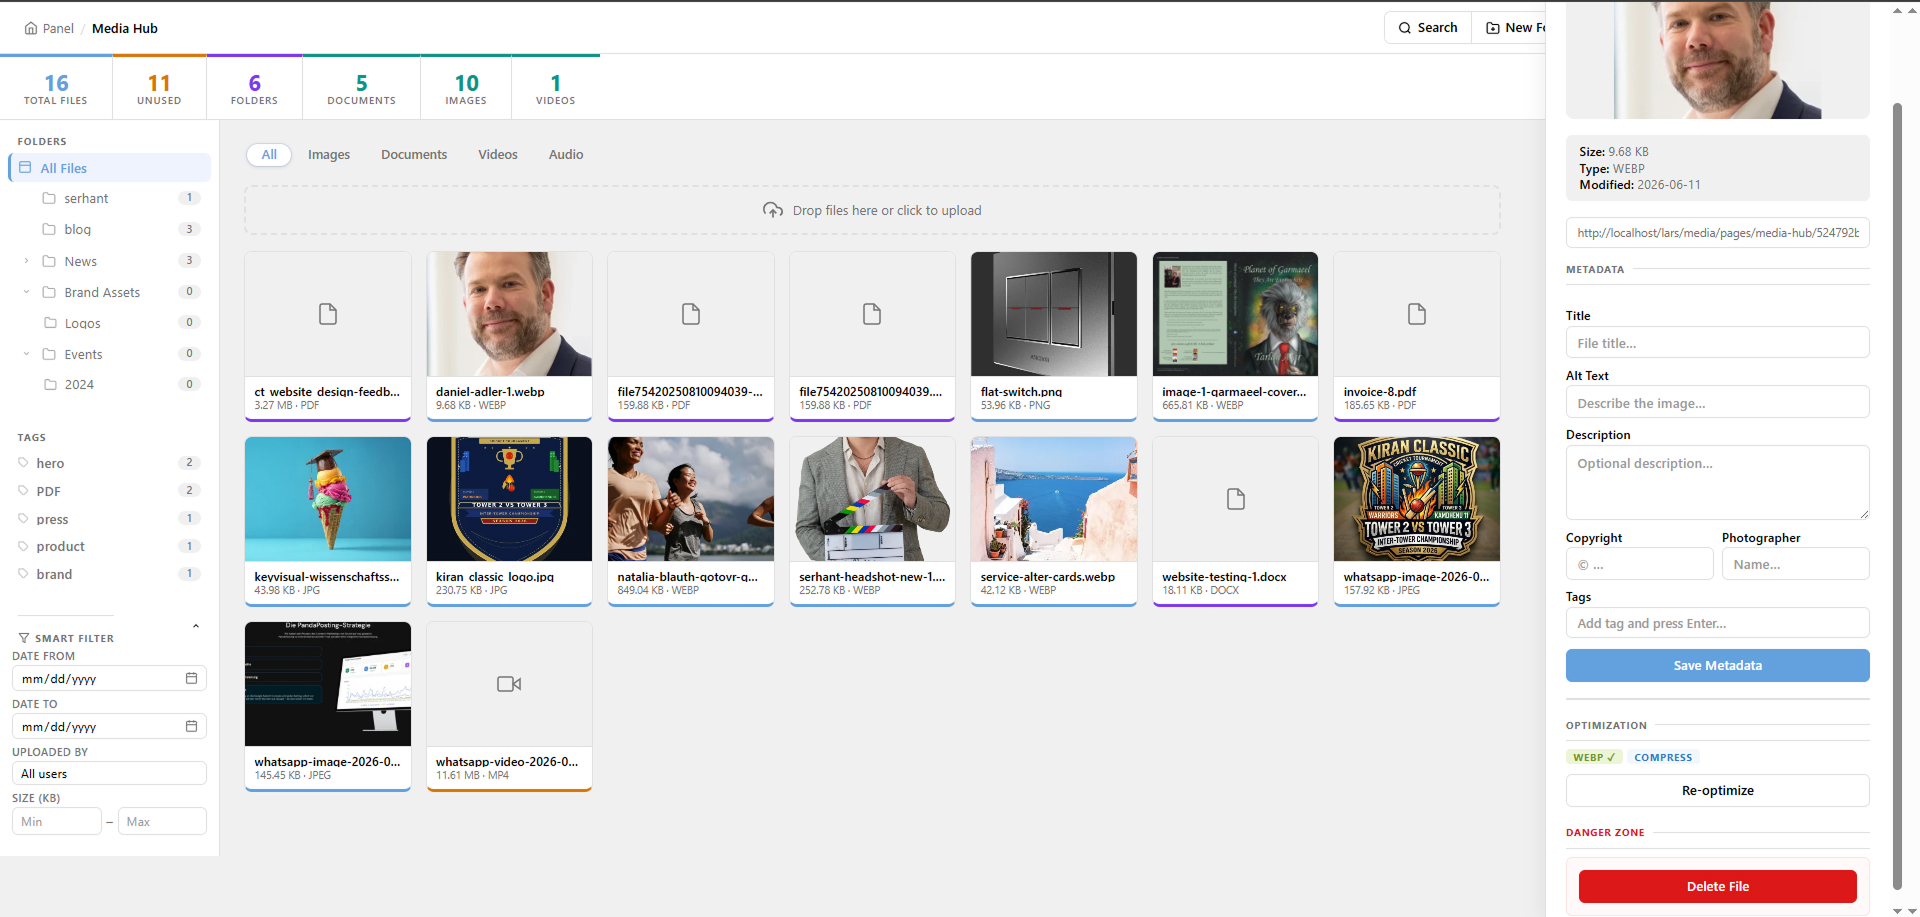Click document icon on website-testing-1.docx card
Screen dimensions: 1920x917
point(1236,499)
